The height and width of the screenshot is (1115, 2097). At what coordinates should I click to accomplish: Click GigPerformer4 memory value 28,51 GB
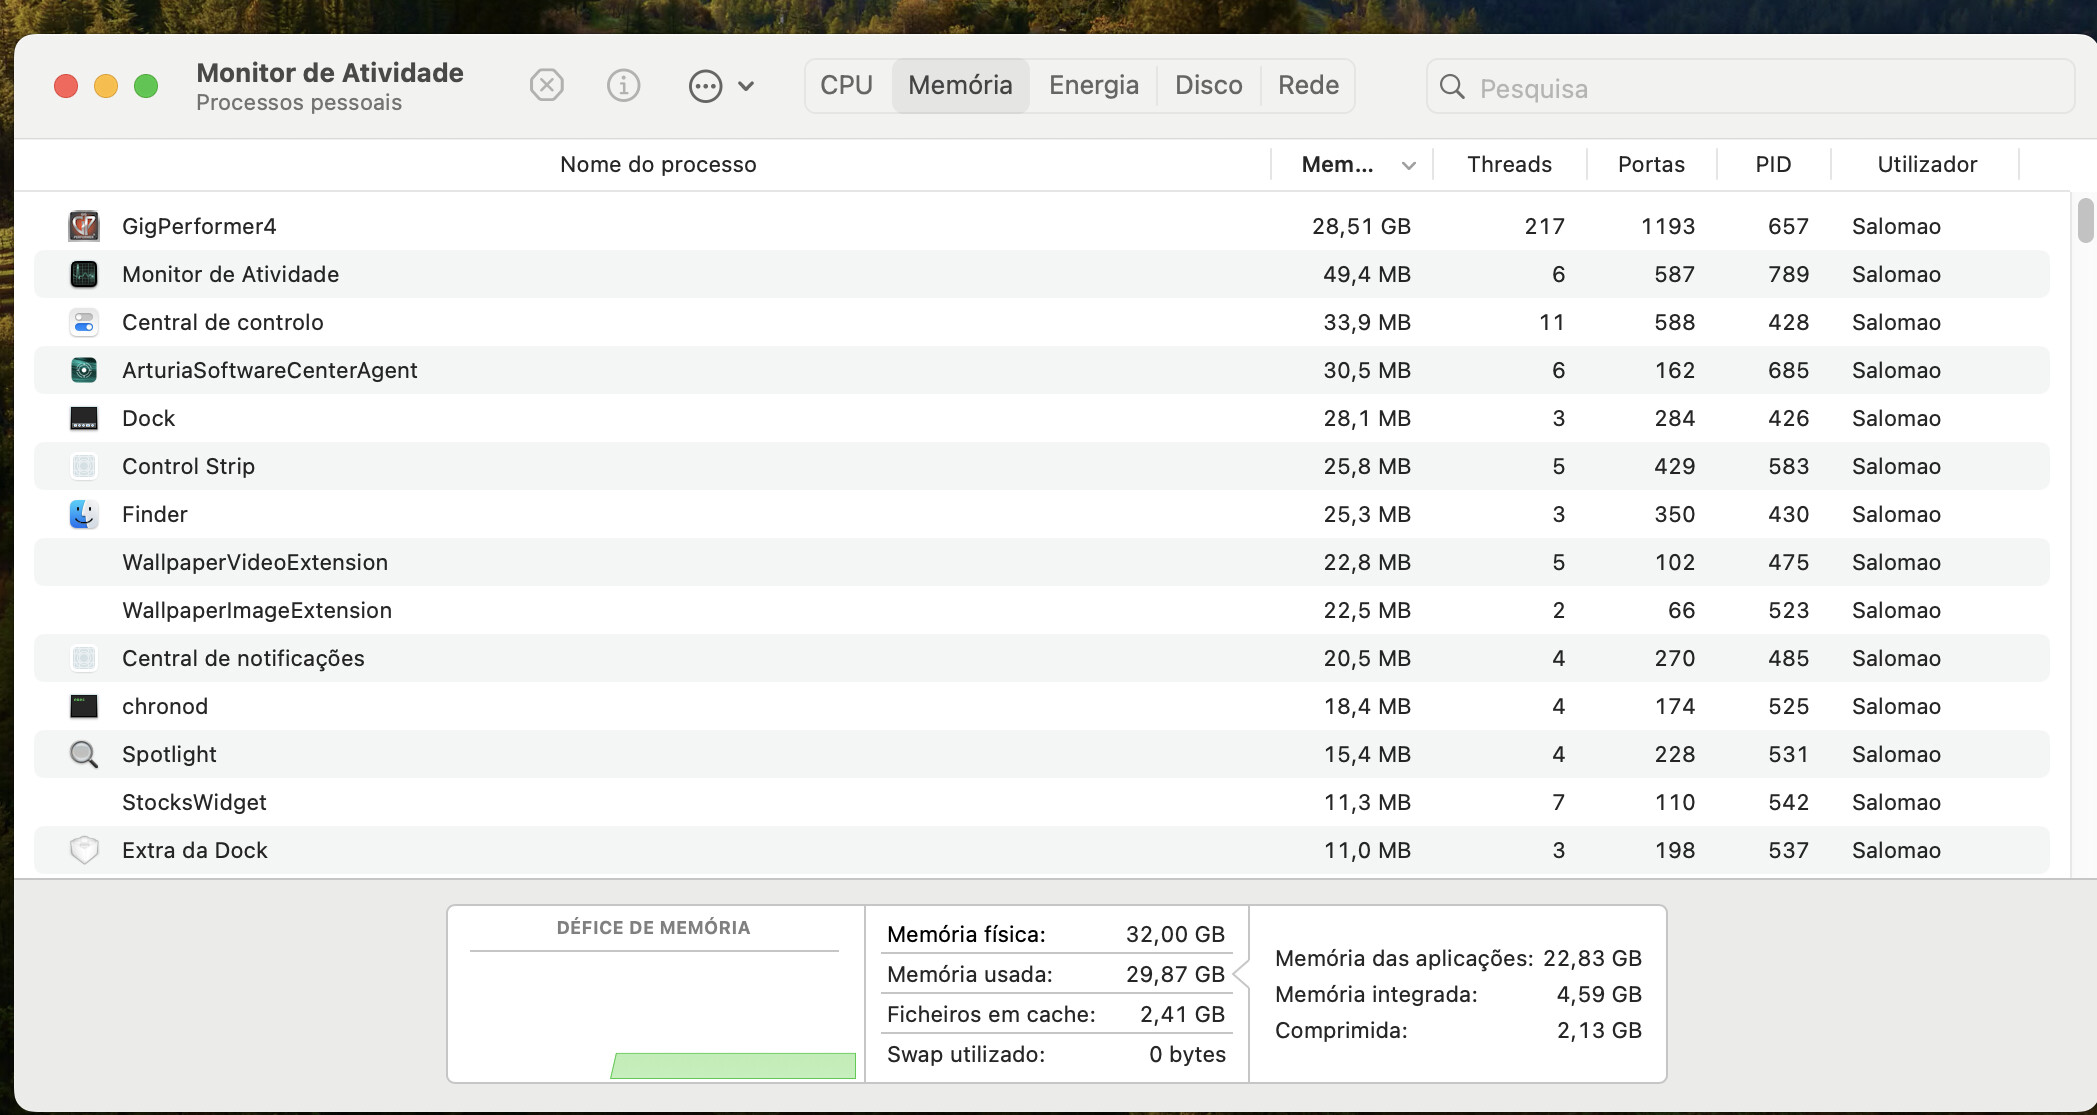click(1361, 226)
